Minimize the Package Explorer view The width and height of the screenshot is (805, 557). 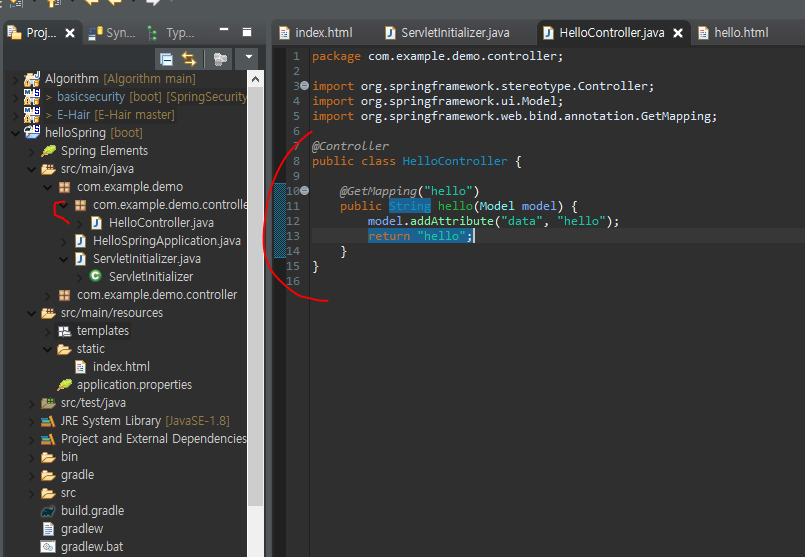tap(224, 30)
